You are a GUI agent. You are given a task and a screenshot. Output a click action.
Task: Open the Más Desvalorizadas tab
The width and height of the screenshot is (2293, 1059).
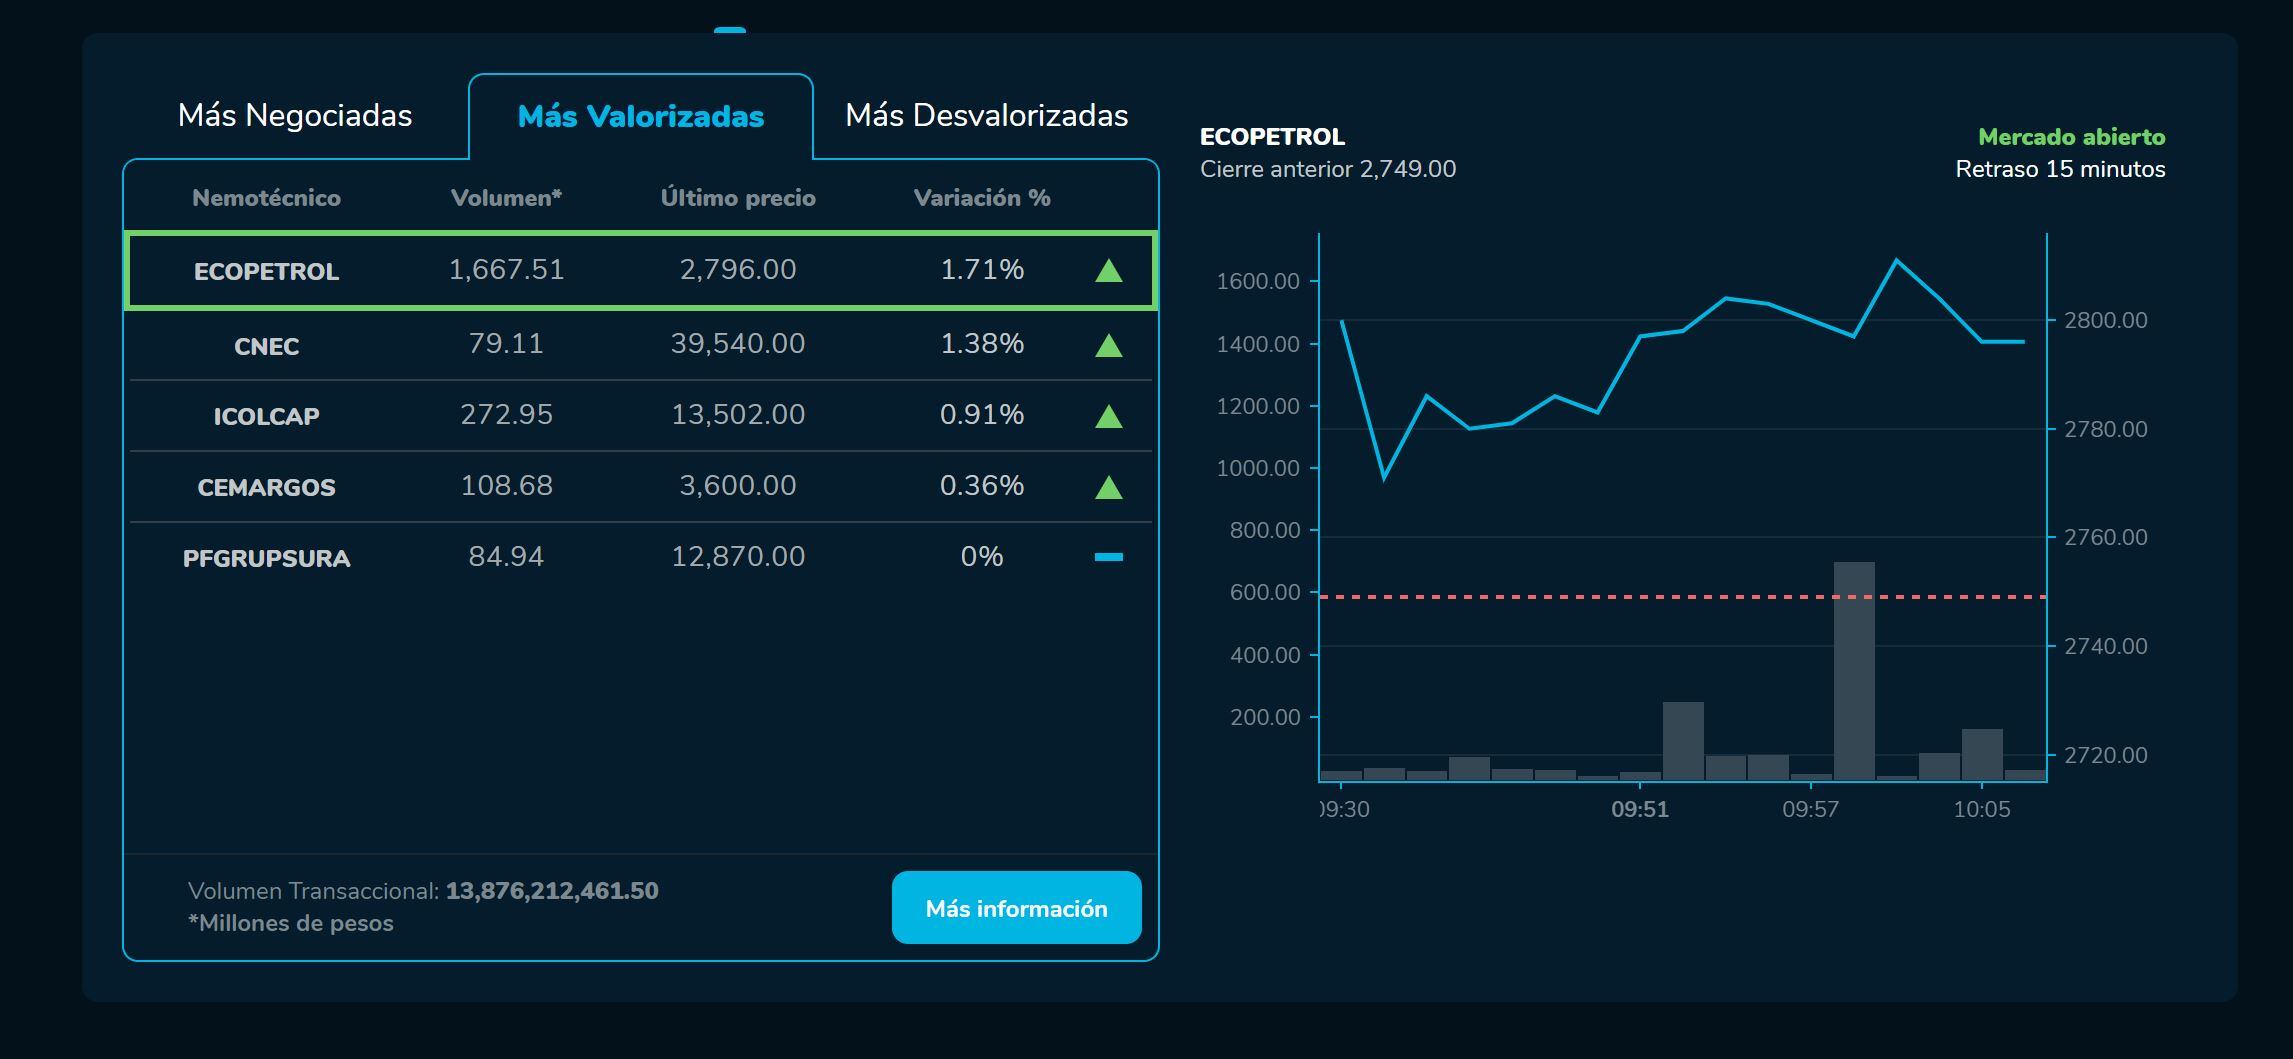click(987, 115)
